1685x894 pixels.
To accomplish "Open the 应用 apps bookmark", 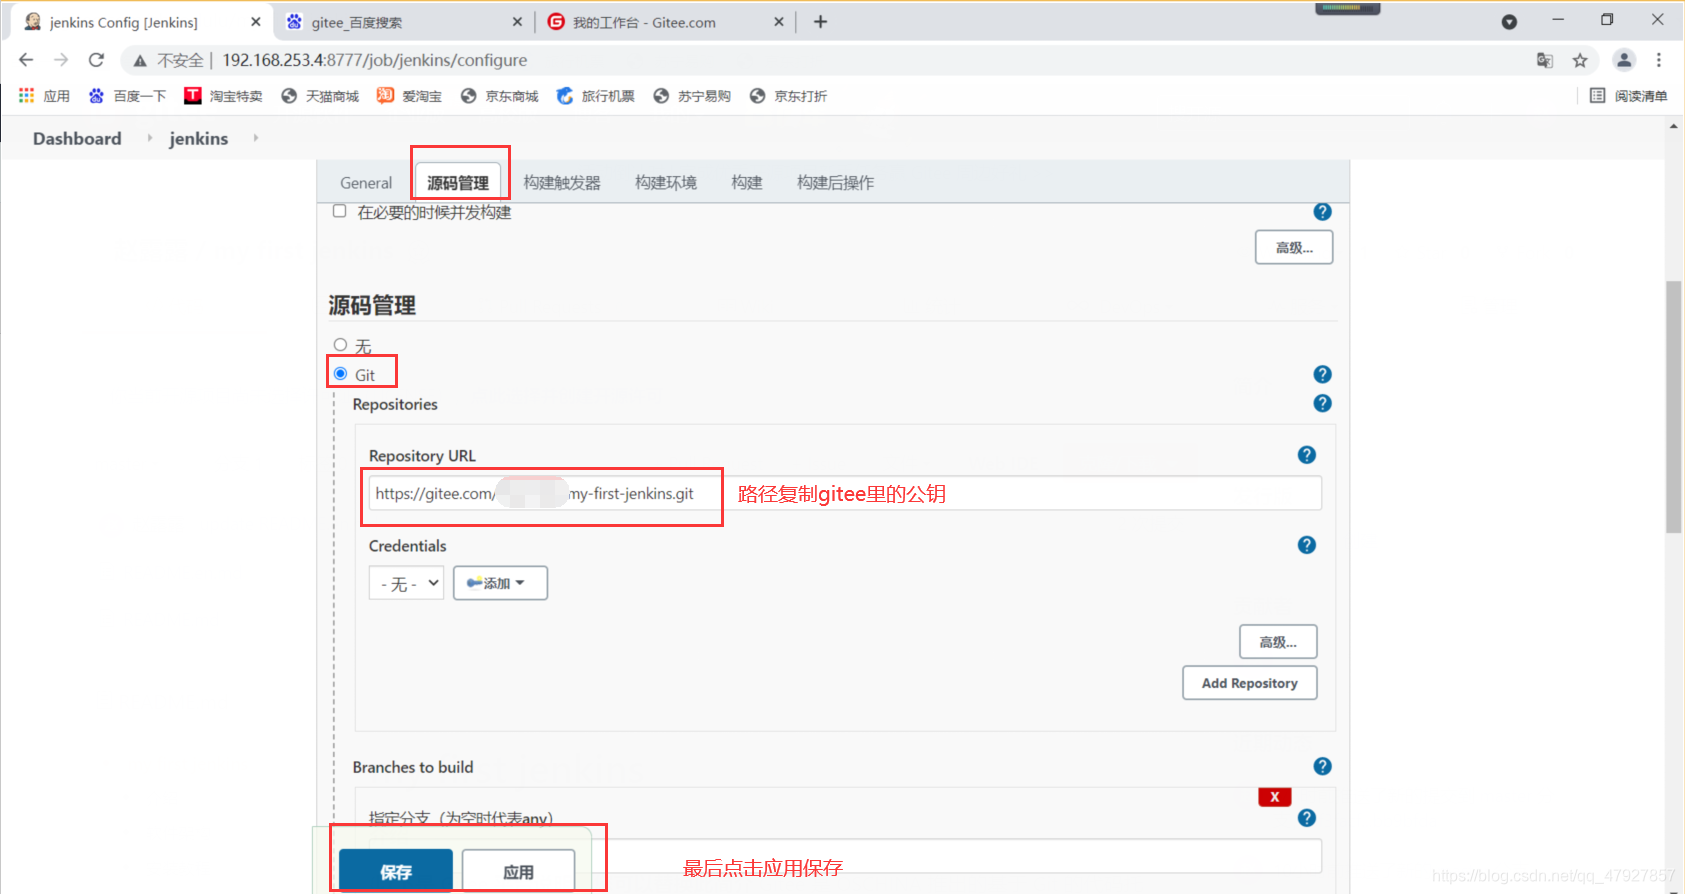I will point(44,96).
